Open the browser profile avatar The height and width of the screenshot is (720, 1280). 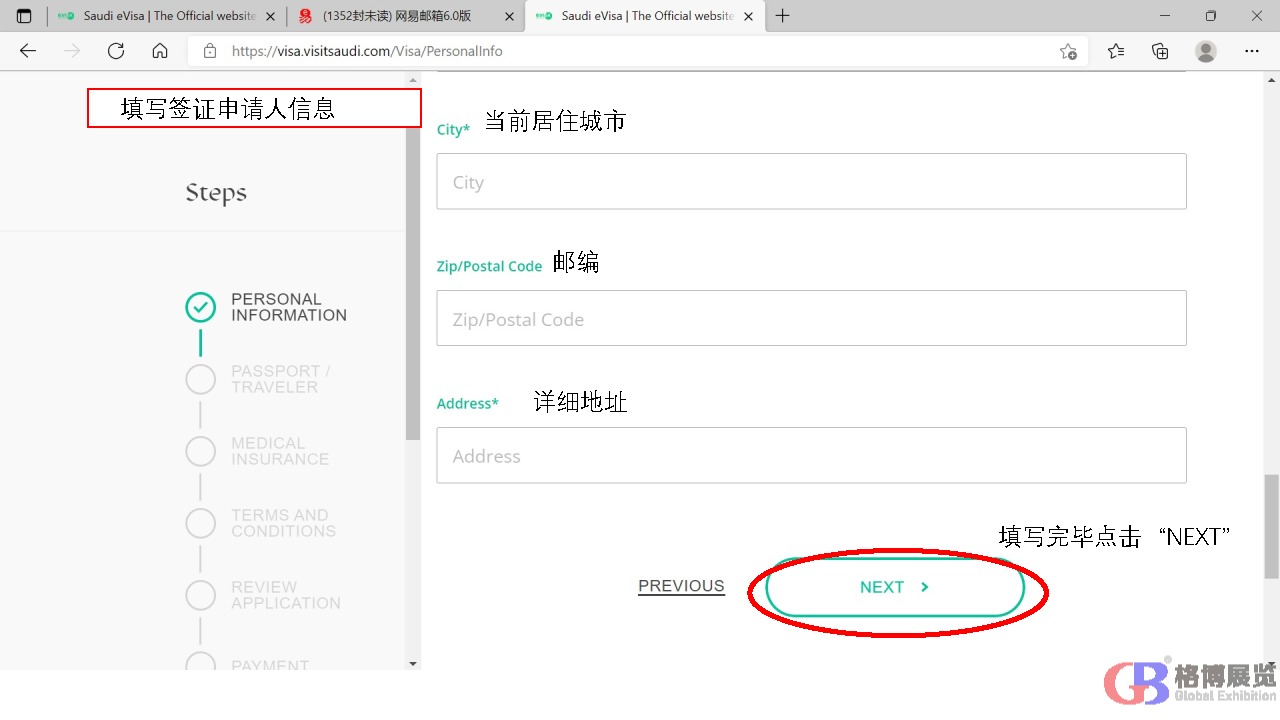coord(1206,51)
